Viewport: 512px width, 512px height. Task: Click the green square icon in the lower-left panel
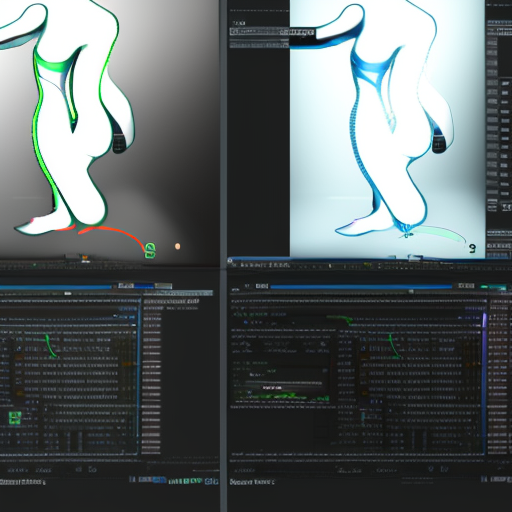tap(15, 418)
